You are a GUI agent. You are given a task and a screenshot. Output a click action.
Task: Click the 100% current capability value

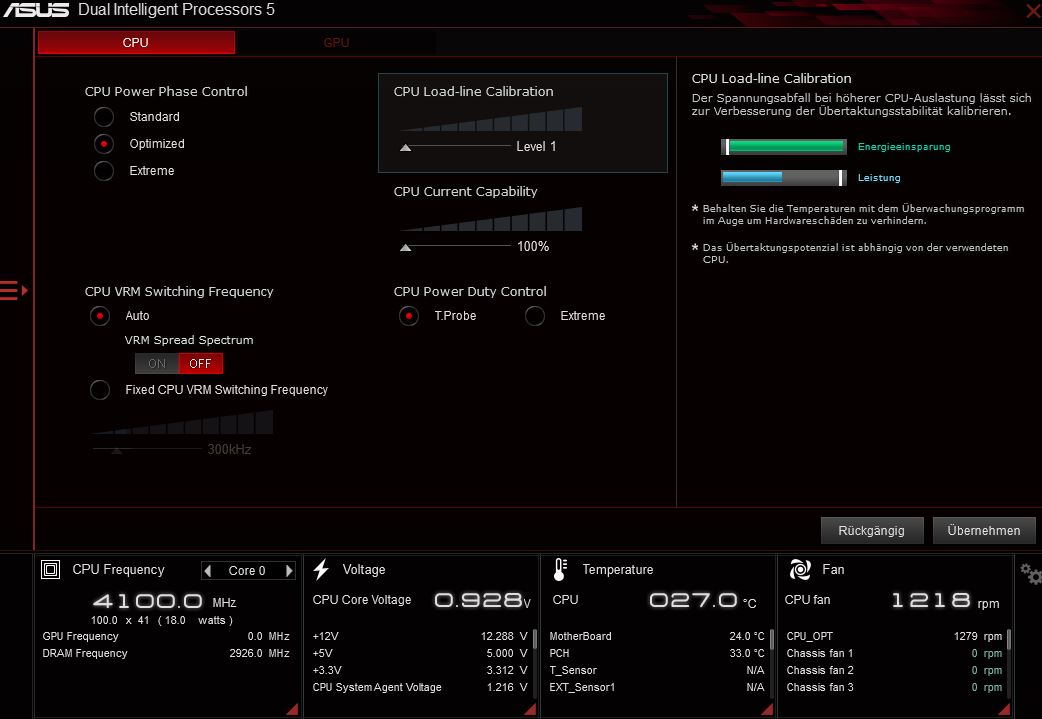tap(533, 247)
